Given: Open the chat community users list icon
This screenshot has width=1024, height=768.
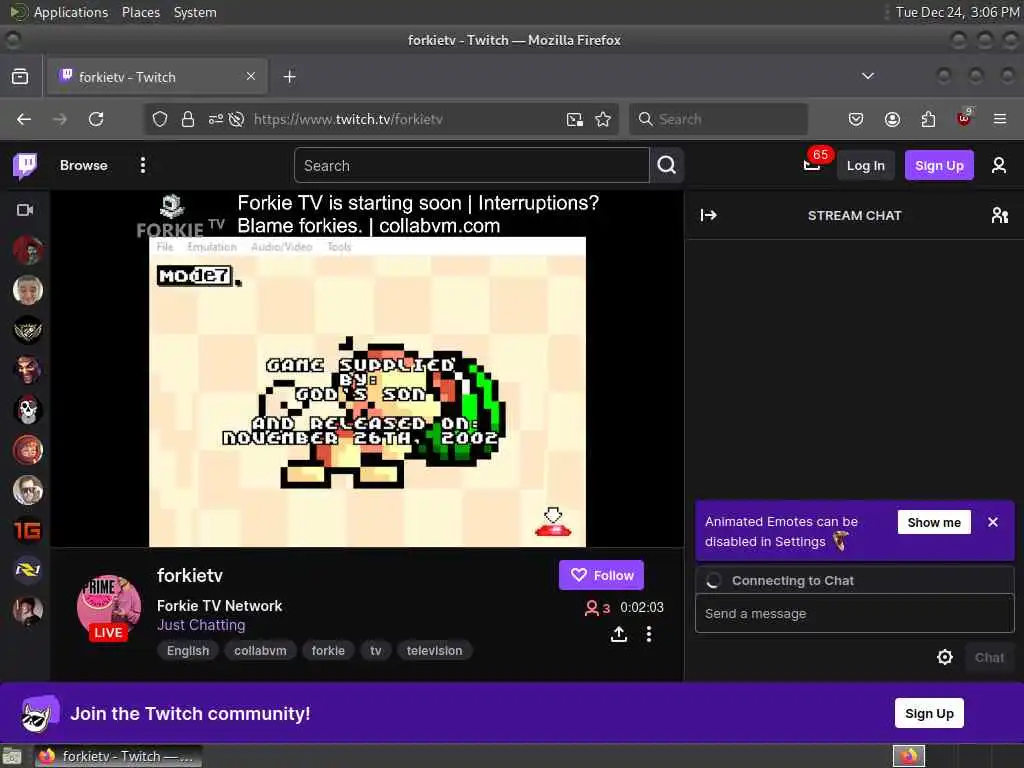Looking at the screenshot, I should [999, 215].
